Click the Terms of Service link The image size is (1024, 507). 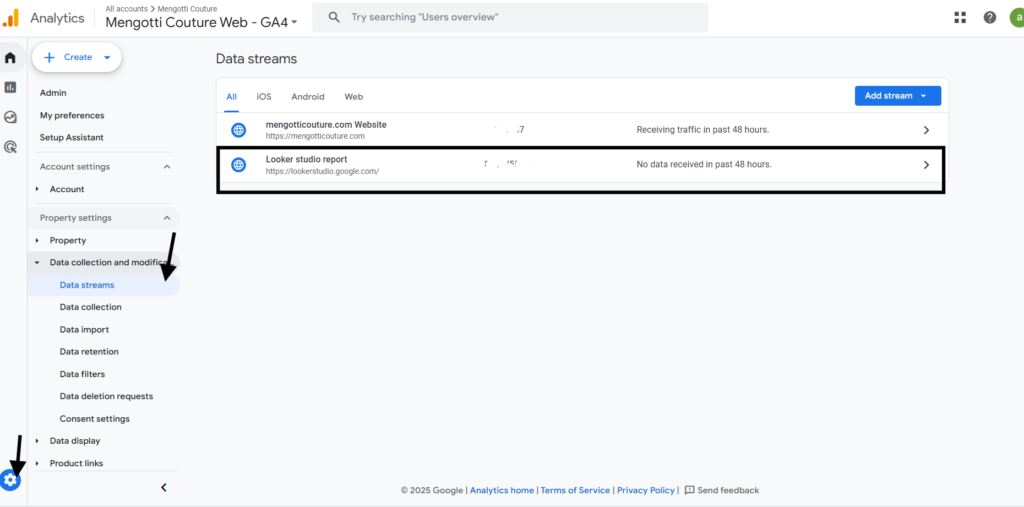click(x=575, y=490)
